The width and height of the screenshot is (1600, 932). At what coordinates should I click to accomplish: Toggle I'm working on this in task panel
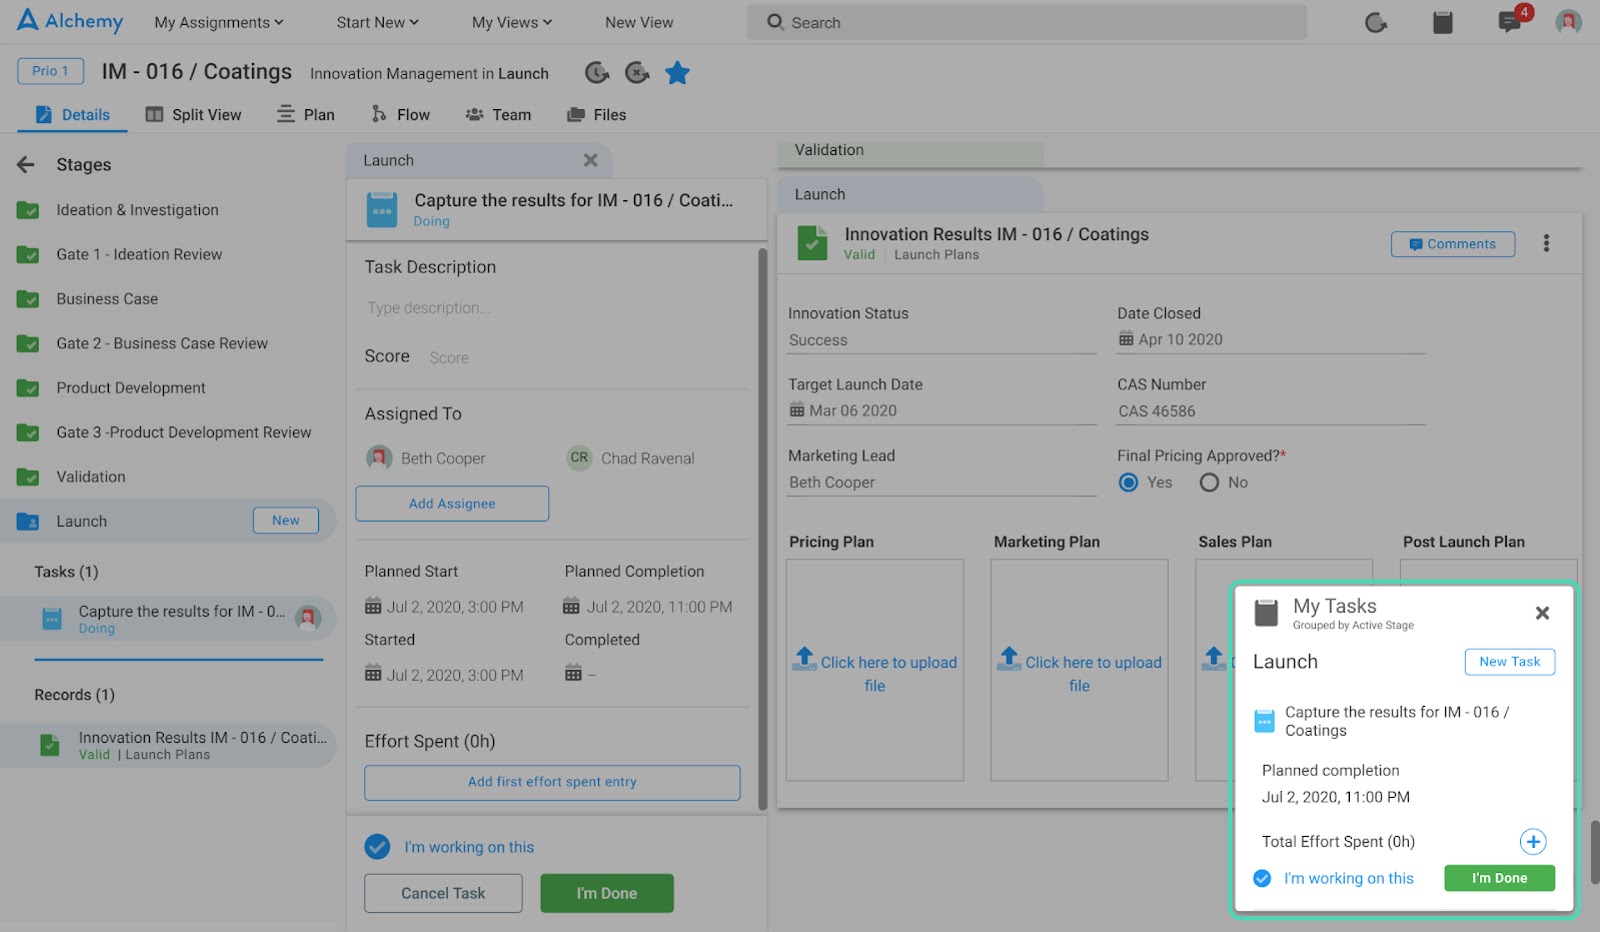click(377, 847)
